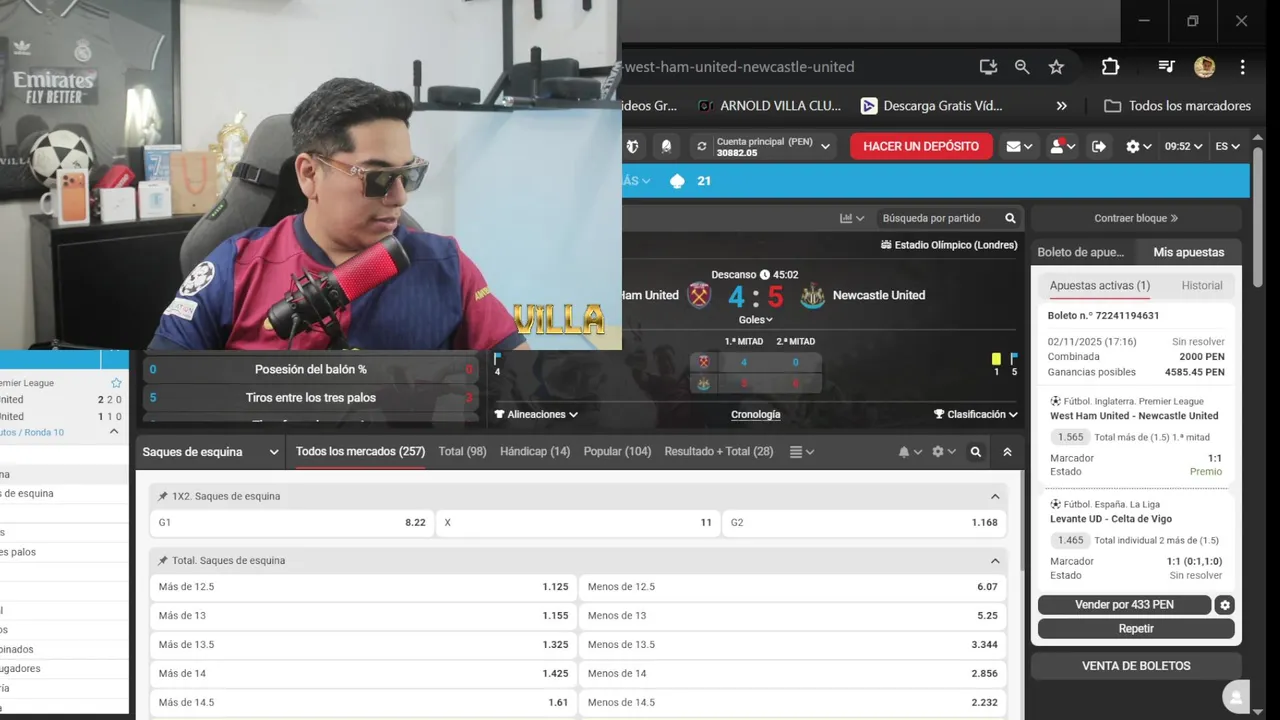Show more bookmarks with double arrow
Viewport: 1280px width, 720px height.
pyautogui.click(x=1061, y=106)
